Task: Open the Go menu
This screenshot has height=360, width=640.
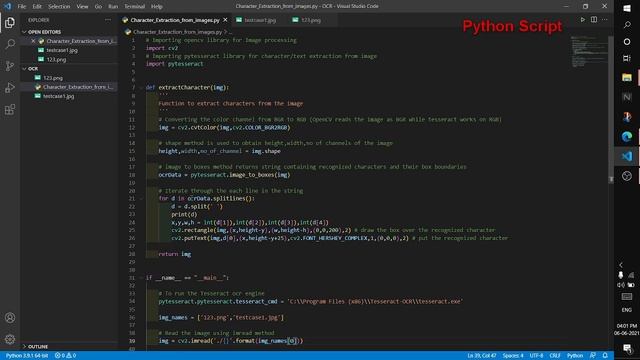Action: click(98, 7)
